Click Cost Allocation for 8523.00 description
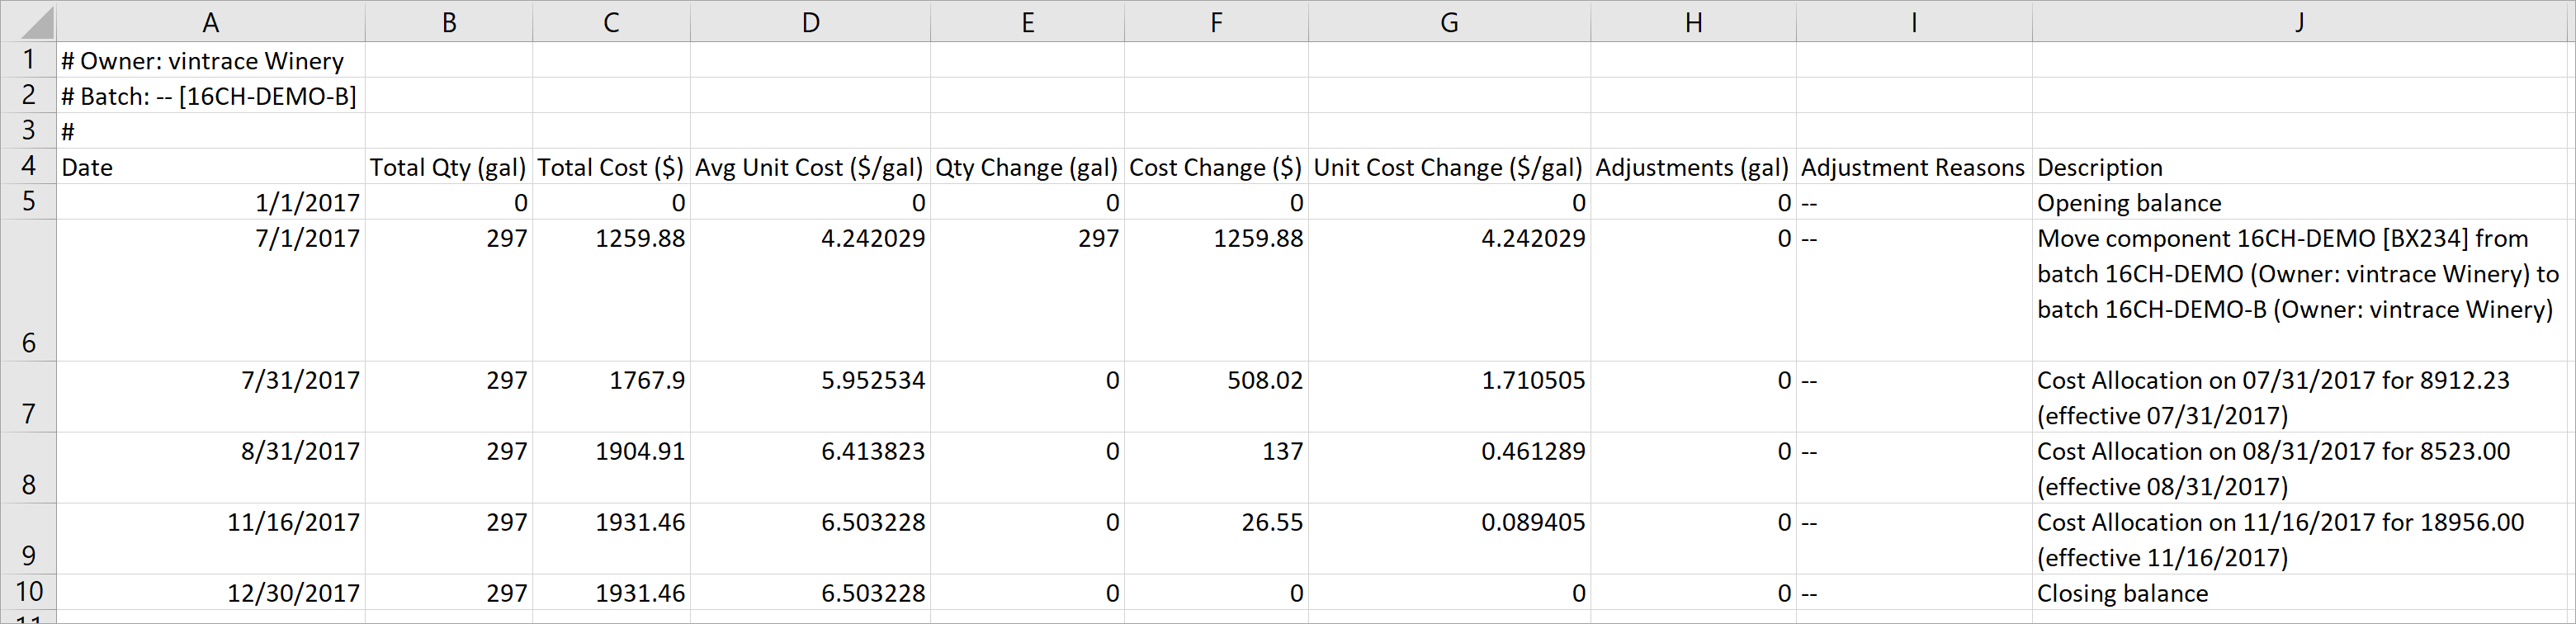The image size is (2576, 624). [2300, 468]
